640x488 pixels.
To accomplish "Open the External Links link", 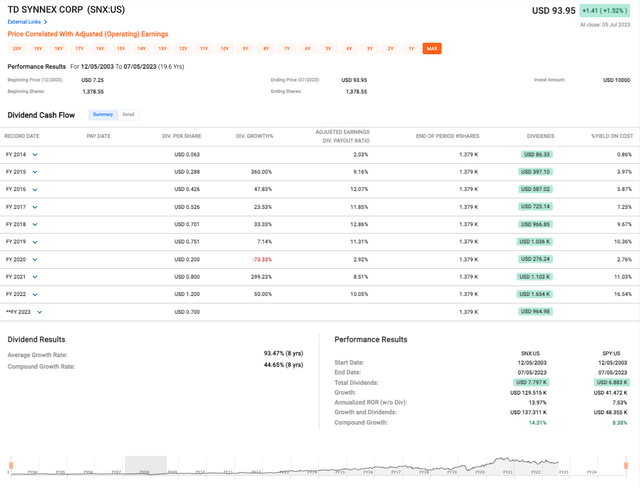I will click(x=24, y=22).
